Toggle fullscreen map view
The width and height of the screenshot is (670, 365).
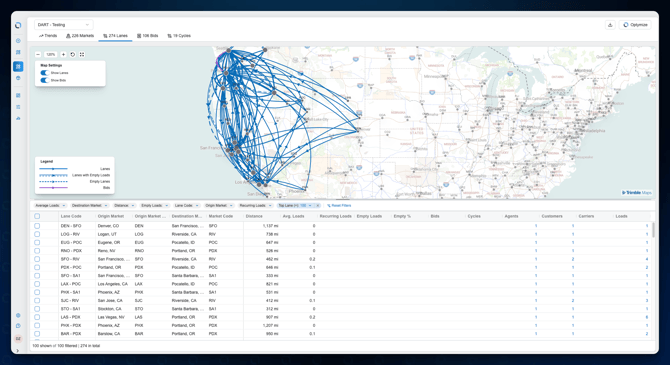[x=82, y=54]
